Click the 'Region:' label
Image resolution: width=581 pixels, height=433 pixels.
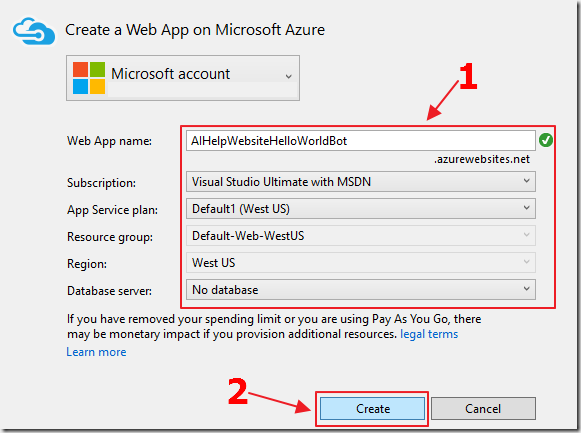[87, 264]
